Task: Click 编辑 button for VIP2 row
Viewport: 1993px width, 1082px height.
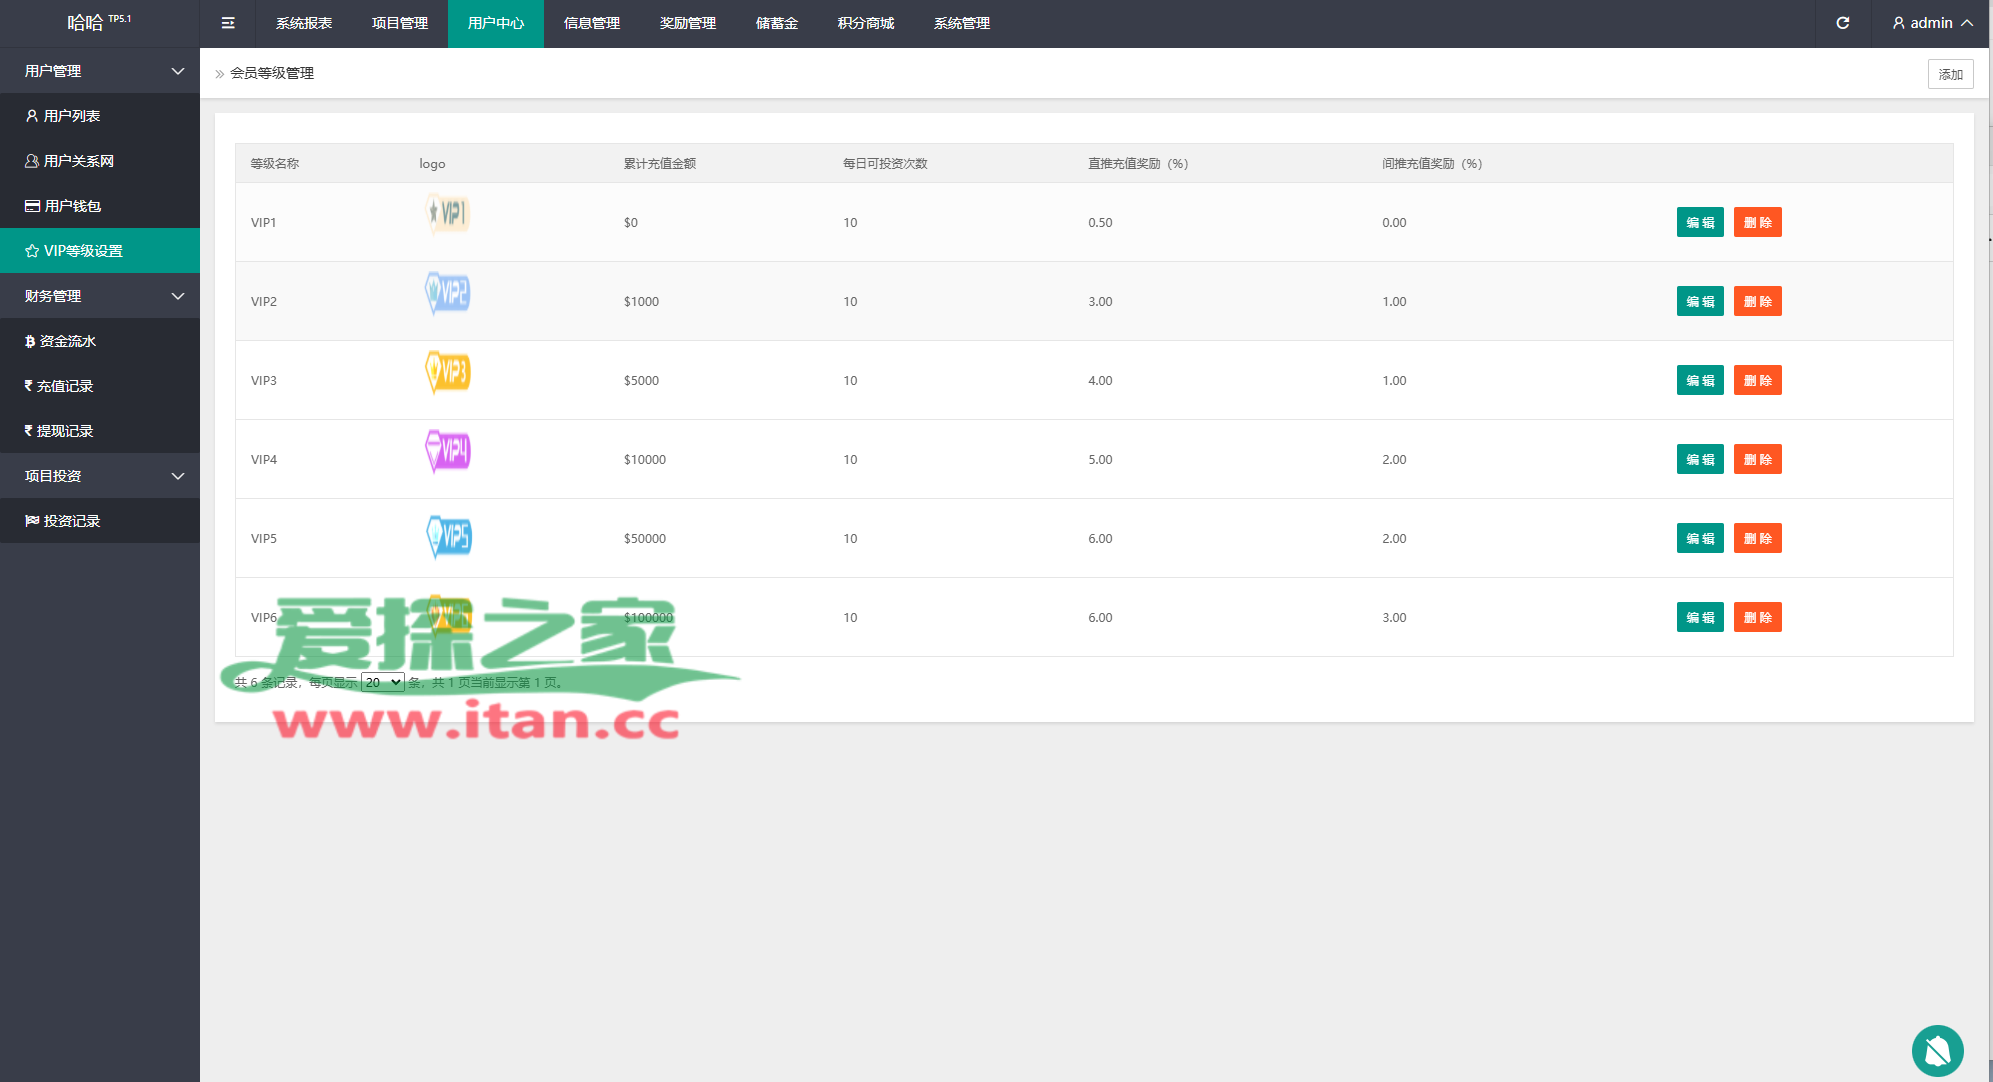Action: pos(1699,301)
